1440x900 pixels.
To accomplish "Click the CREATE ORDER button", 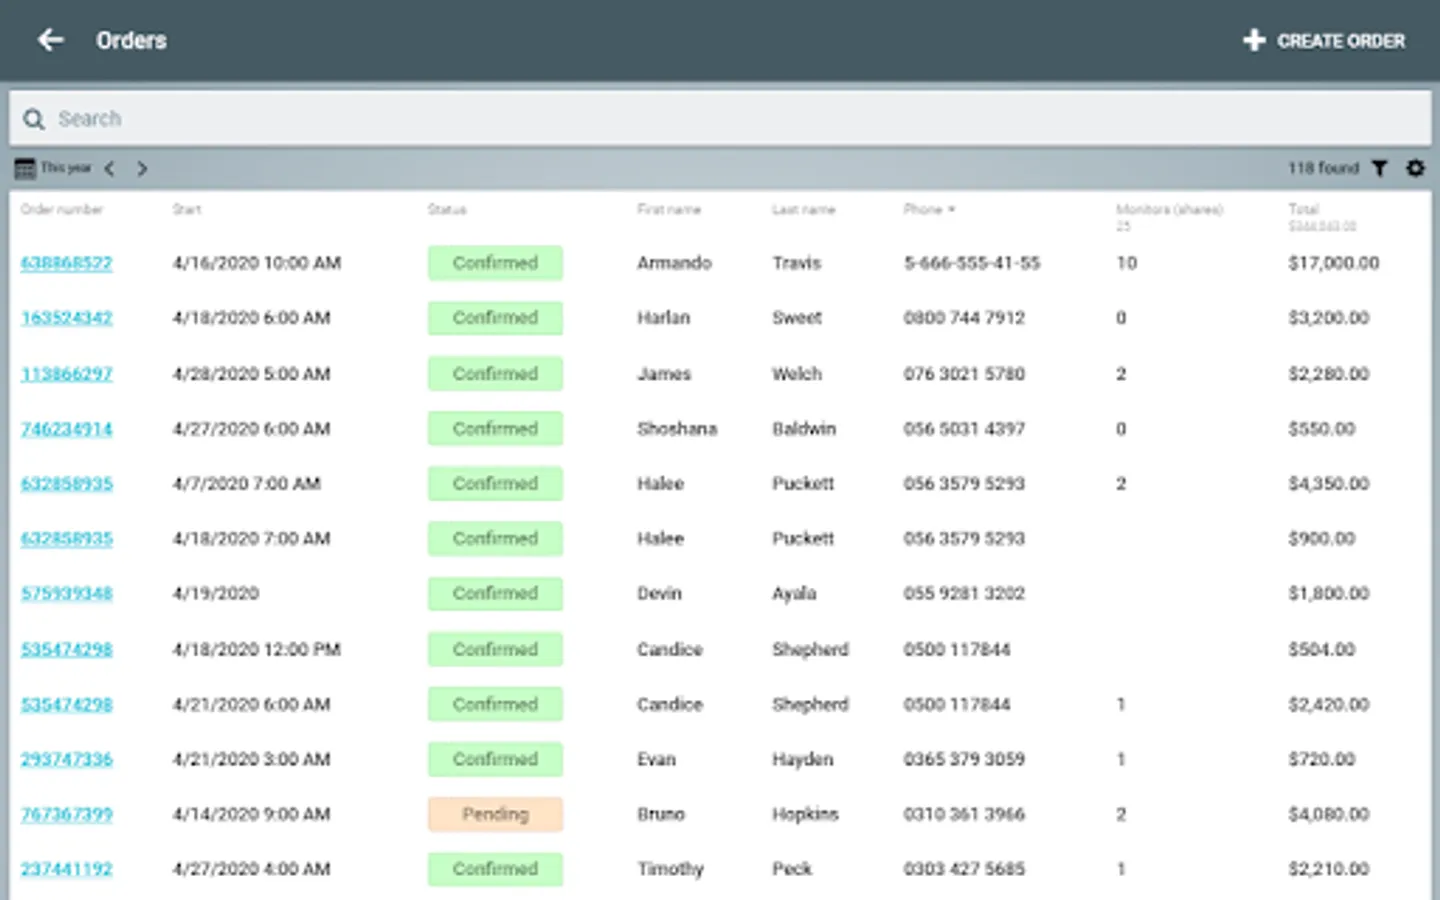I will click(1324, 41).
